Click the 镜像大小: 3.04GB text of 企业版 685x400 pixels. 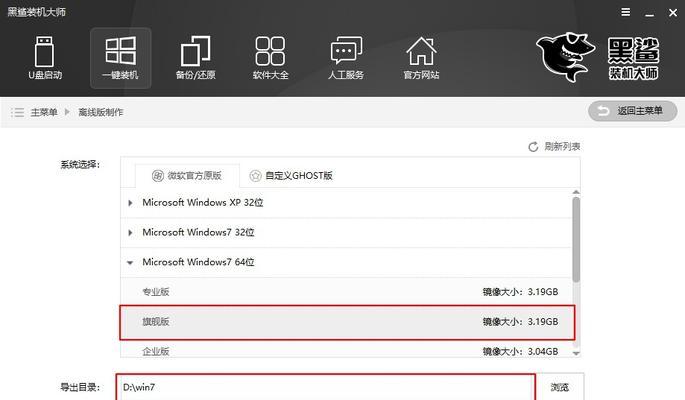click(520, 351)
